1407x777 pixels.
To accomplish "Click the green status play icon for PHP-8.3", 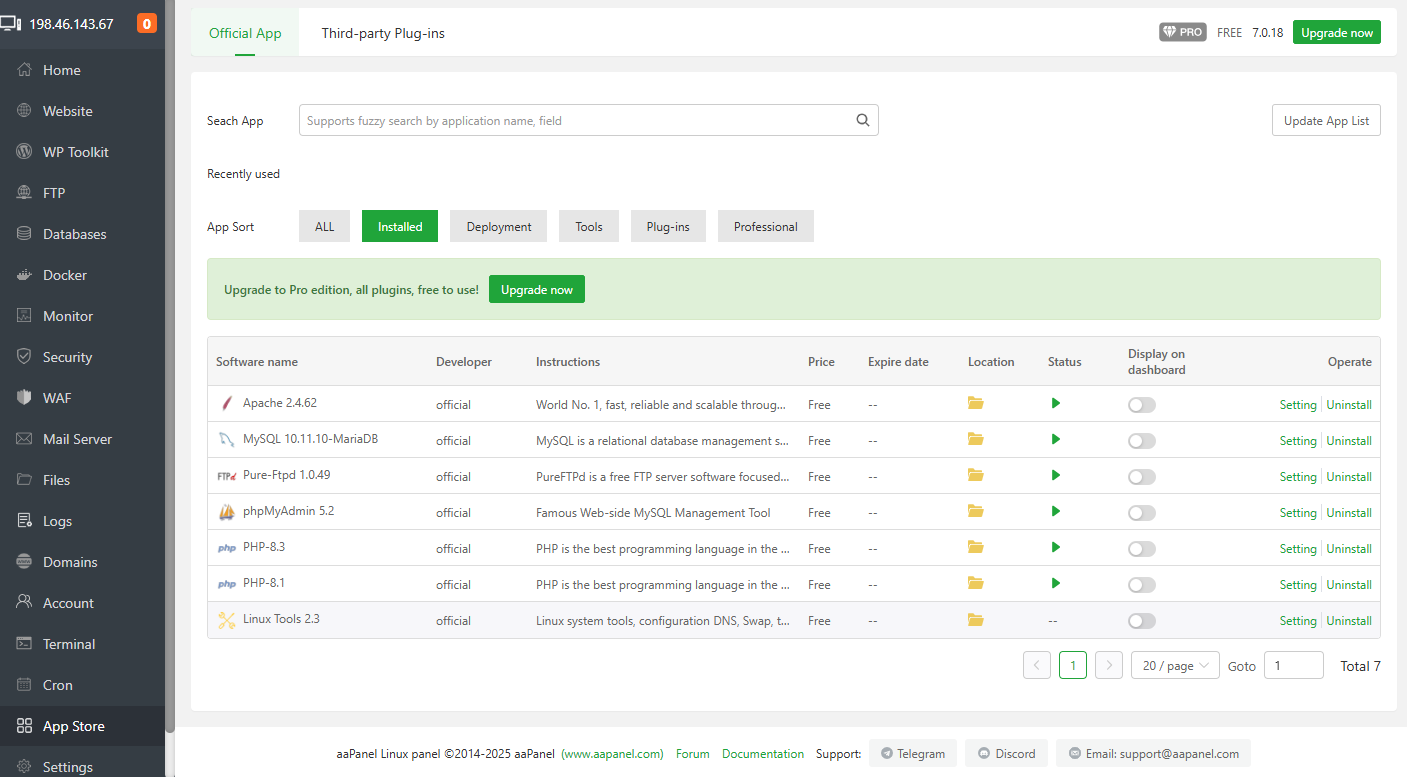I will click(x=1055, y=547).
